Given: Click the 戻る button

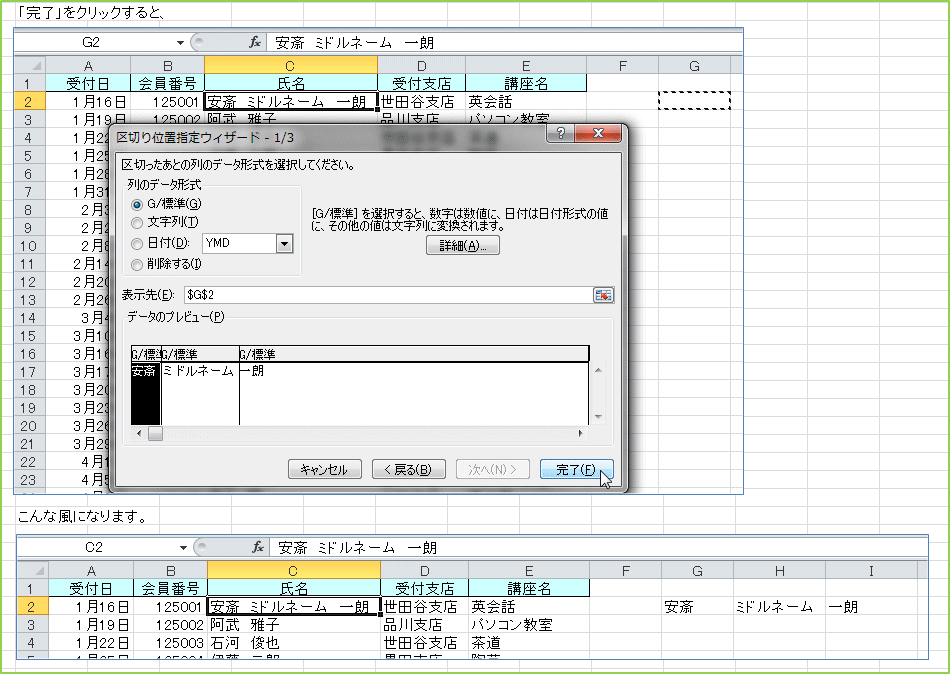Looking at the screenshot, I should (409, 470).
